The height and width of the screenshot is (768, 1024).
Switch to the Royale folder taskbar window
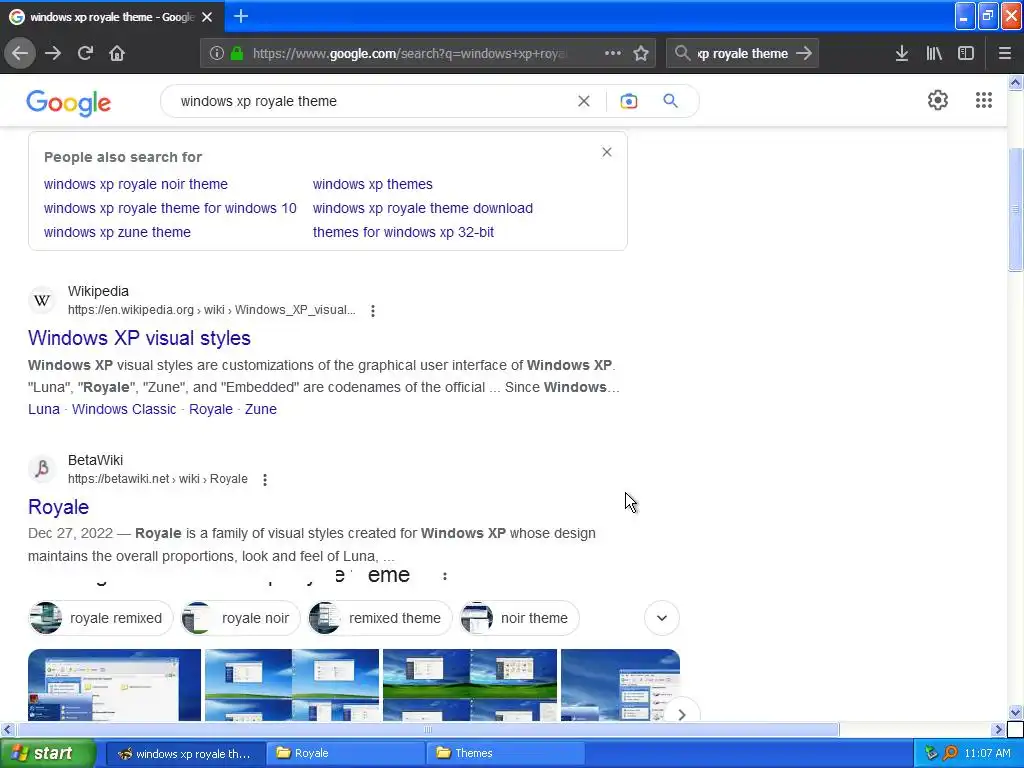(346, 753)
